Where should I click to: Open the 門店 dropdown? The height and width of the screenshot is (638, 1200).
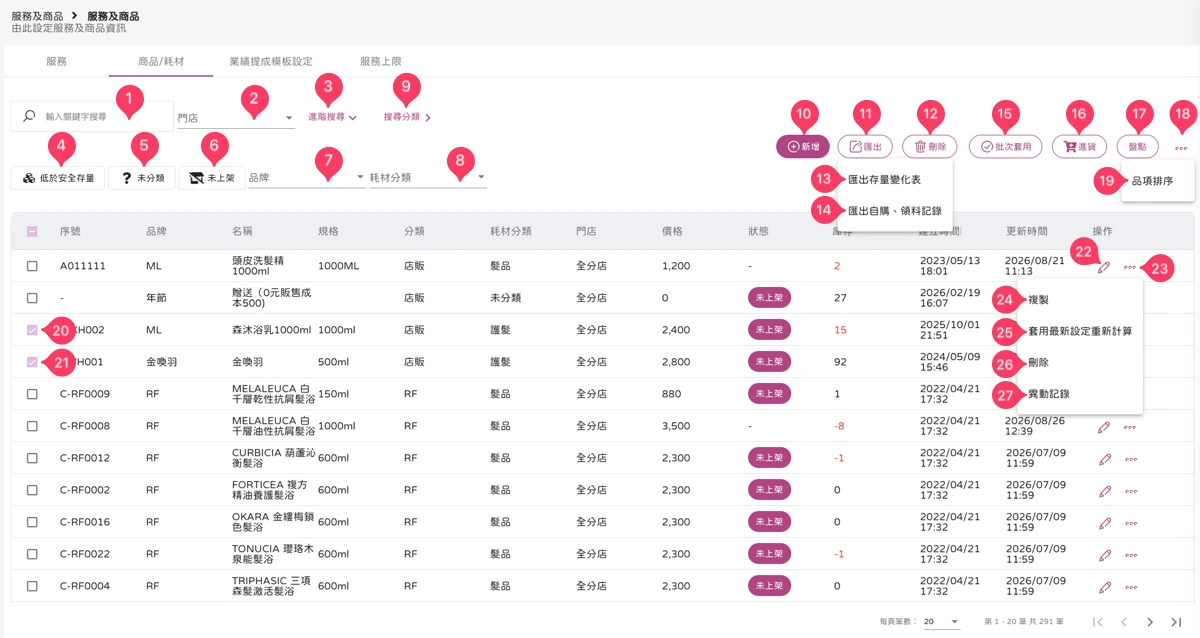(x=236, y=118)
